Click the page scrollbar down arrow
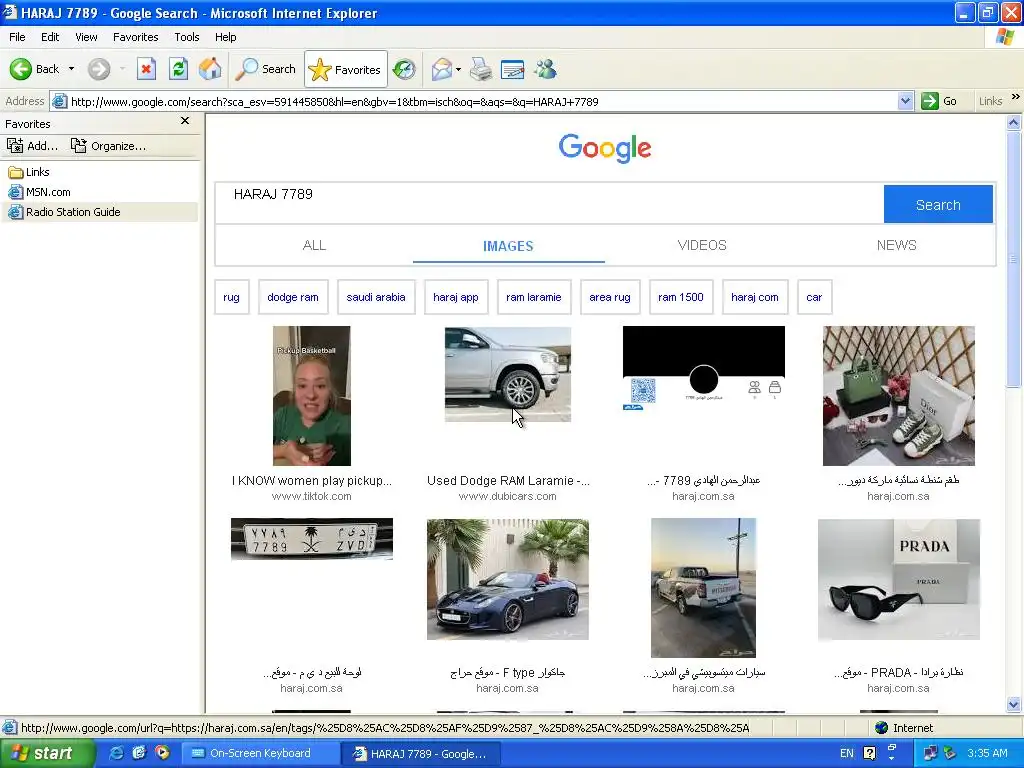Screen dimensions: 1024x768 coord(1014,704)
